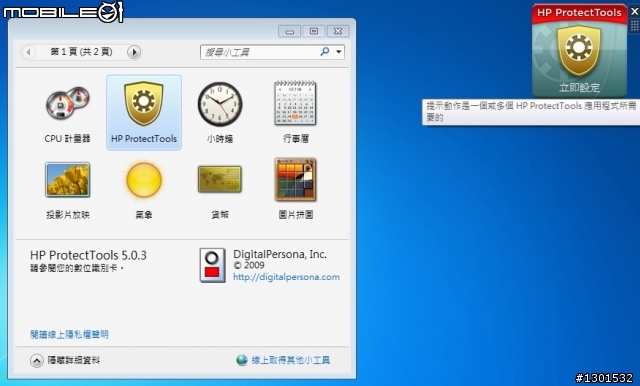Viewport: 640px width, 386px height.
Task: Close the desktop HP ProtectTools gadget
Action: tap(634, 12)
